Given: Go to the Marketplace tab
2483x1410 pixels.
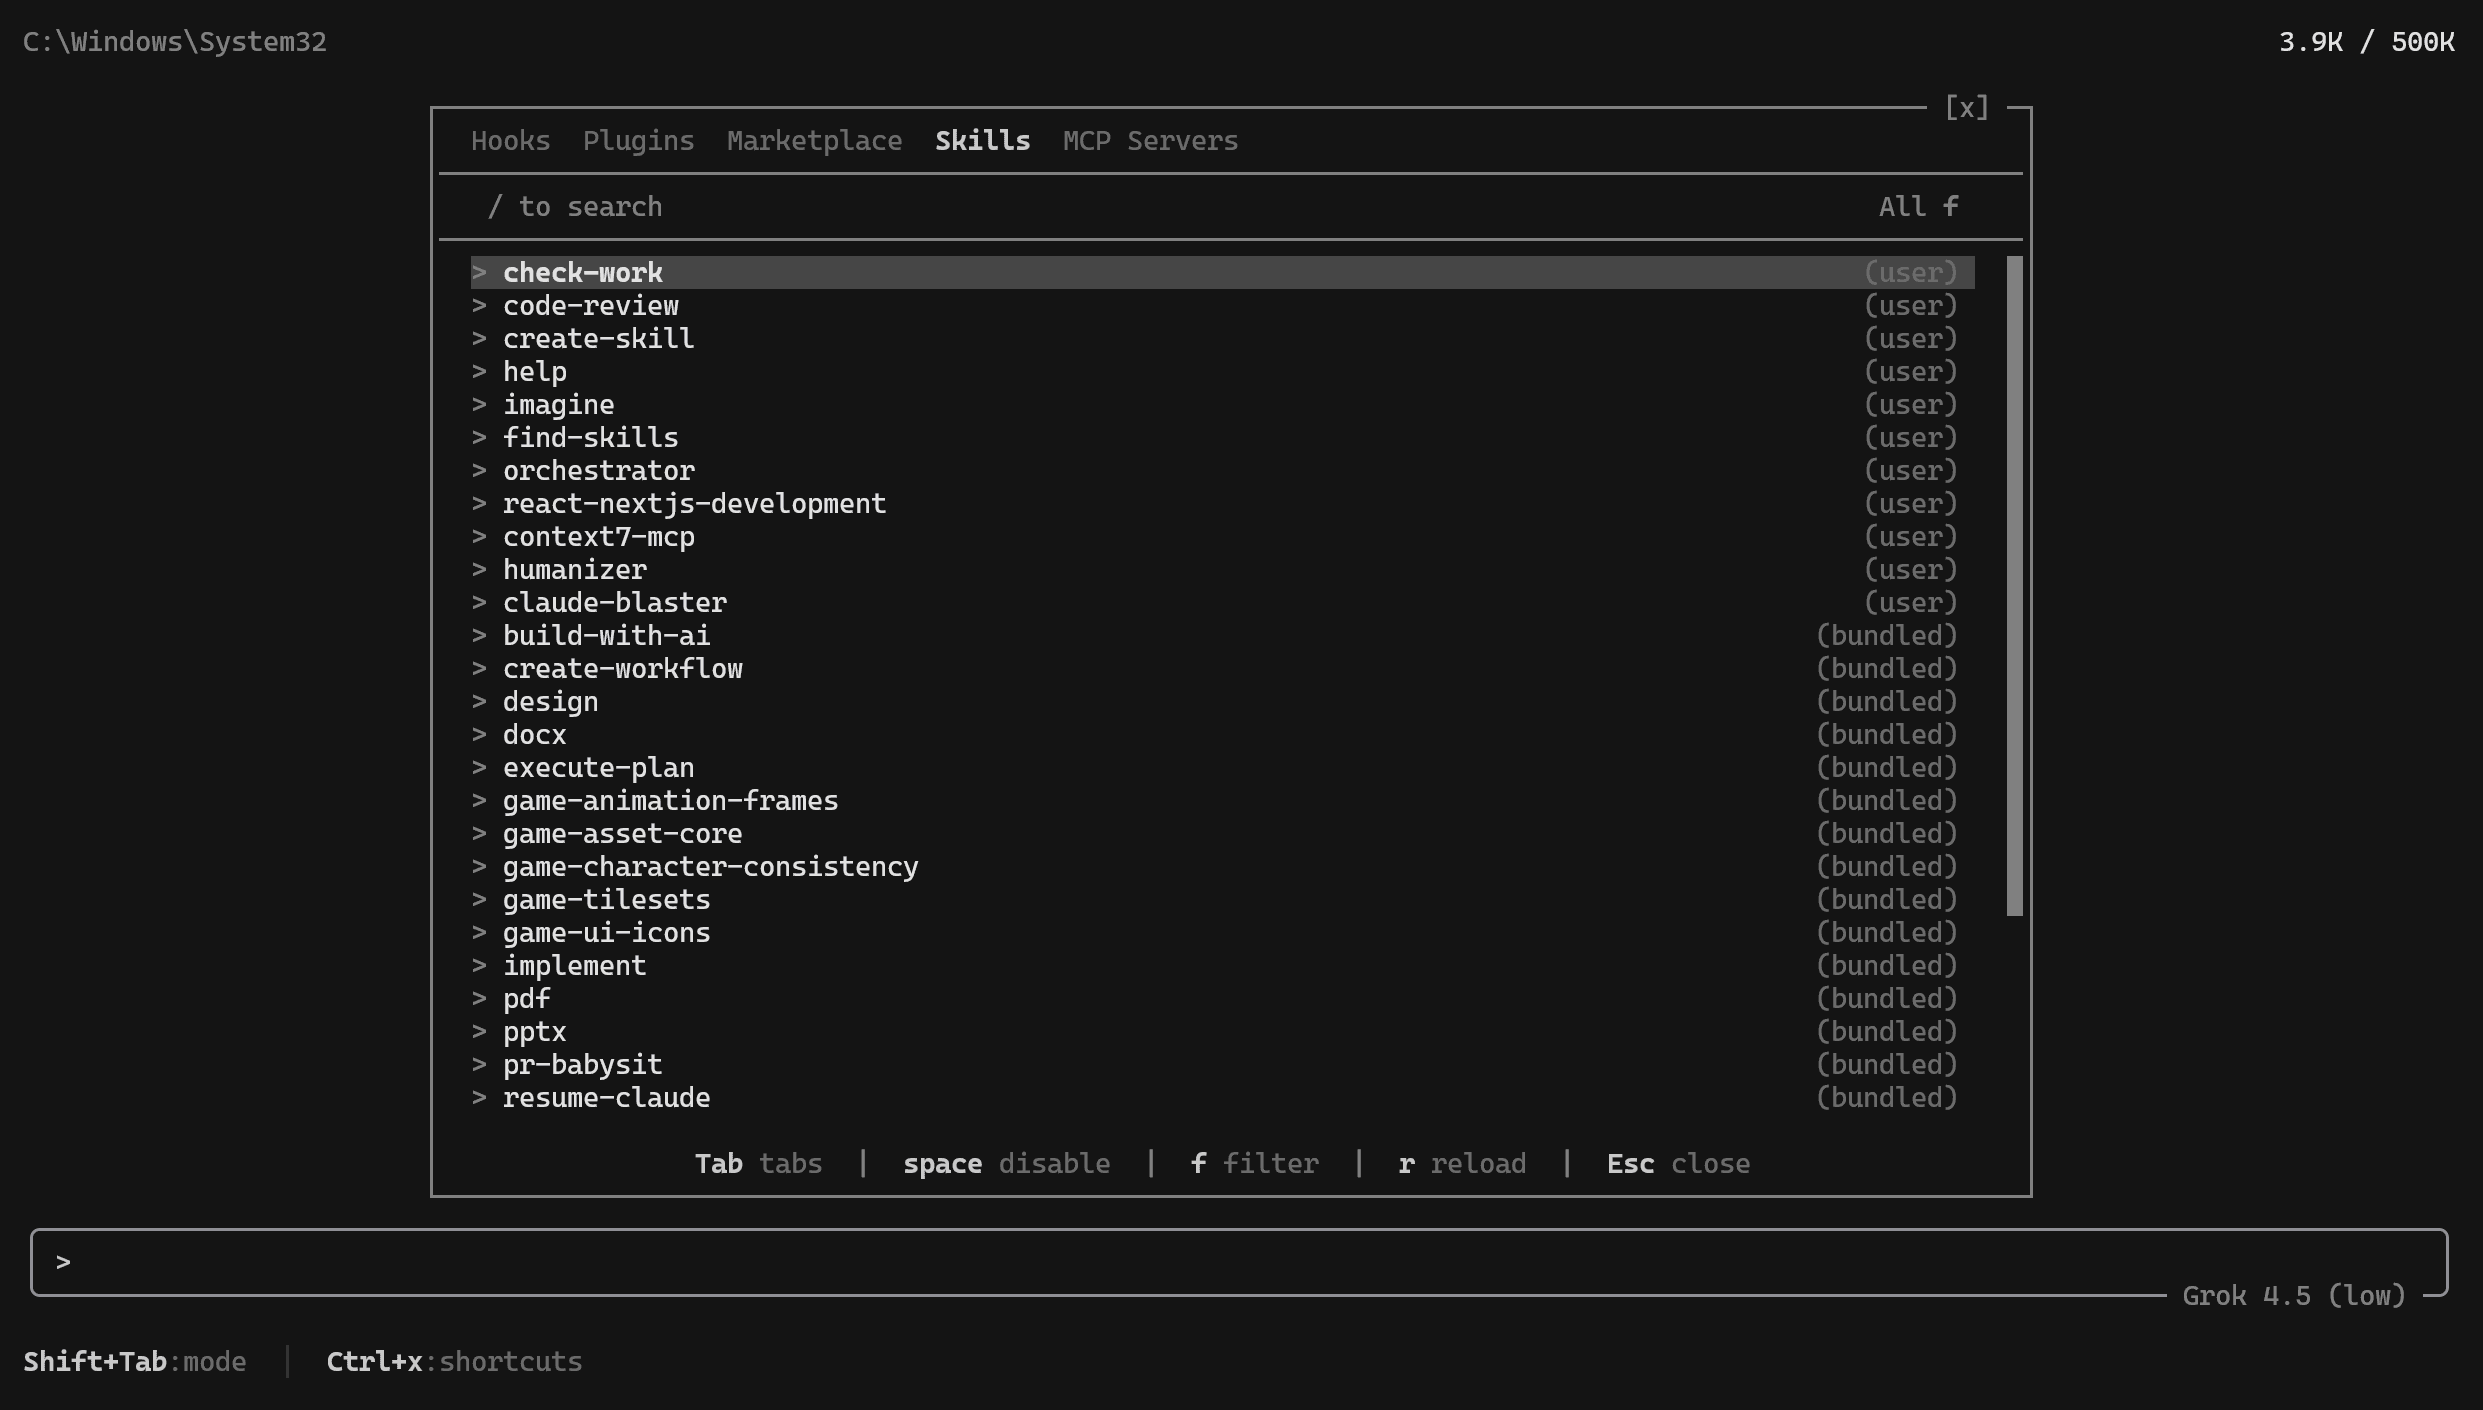Looking at the screenshot, I should 814,141.
